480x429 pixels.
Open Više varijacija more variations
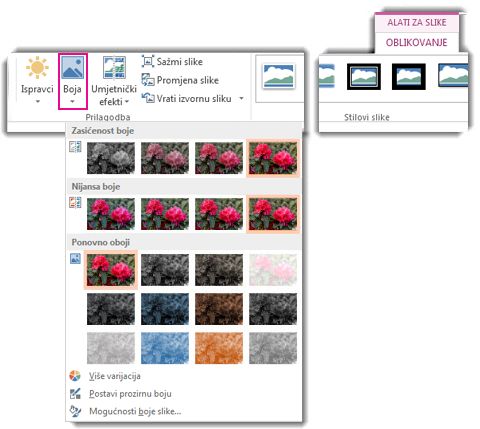pyautogui.click(x=115, y=376)
